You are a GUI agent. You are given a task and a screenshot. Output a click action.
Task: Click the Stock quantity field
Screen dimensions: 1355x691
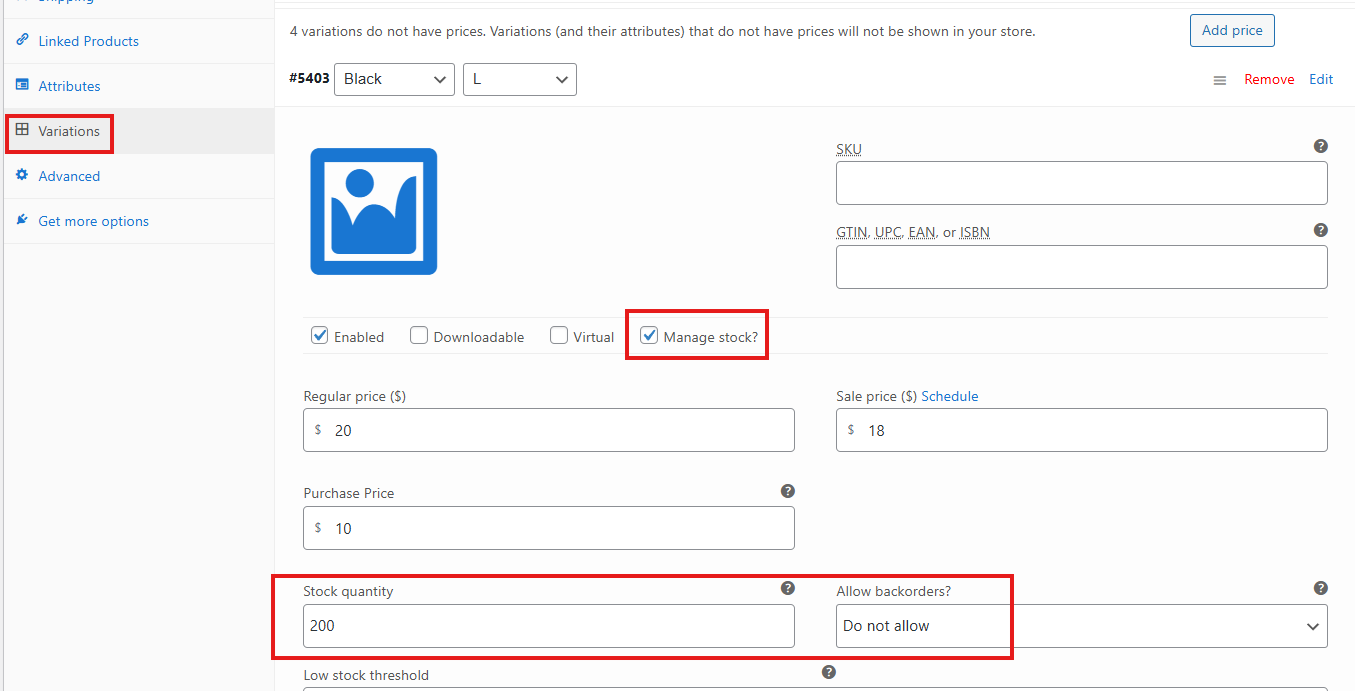point(549,626)
